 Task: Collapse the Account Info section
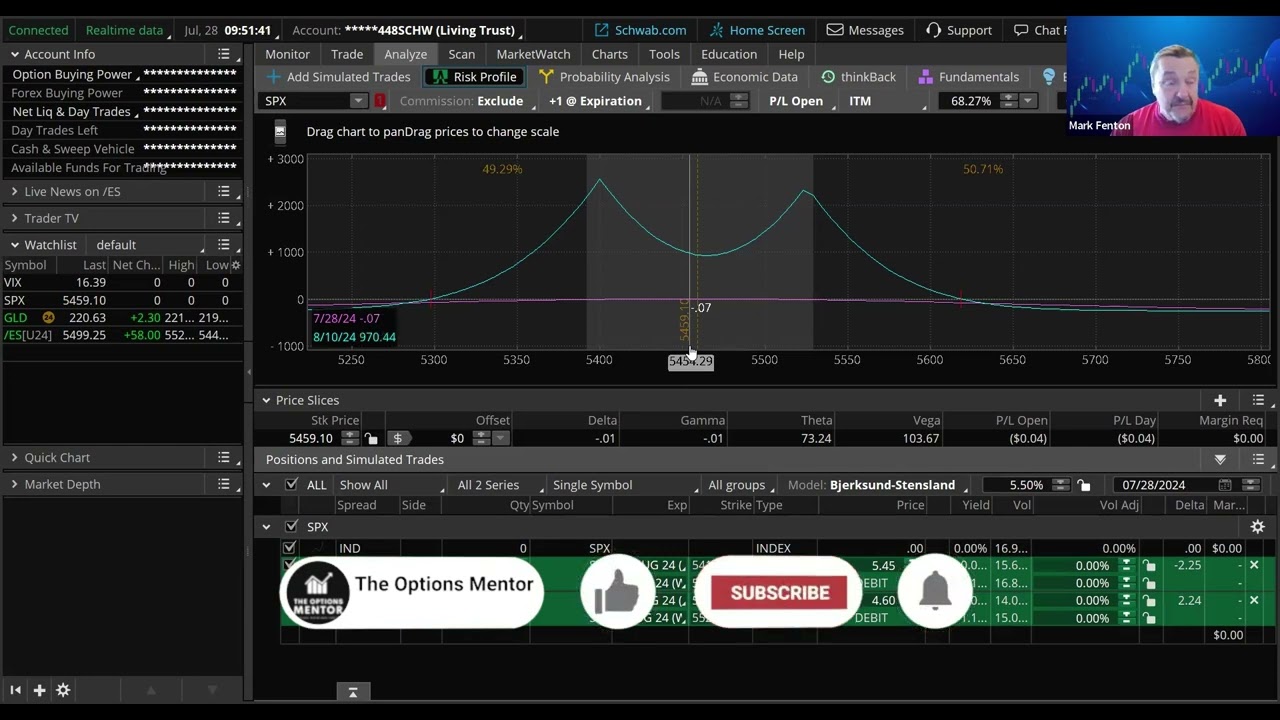click(x=14, y=54)
